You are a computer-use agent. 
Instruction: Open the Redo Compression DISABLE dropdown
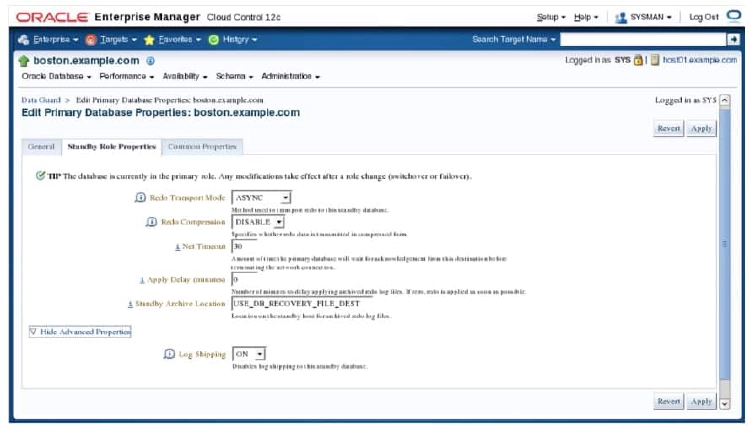tap(258, 222)
